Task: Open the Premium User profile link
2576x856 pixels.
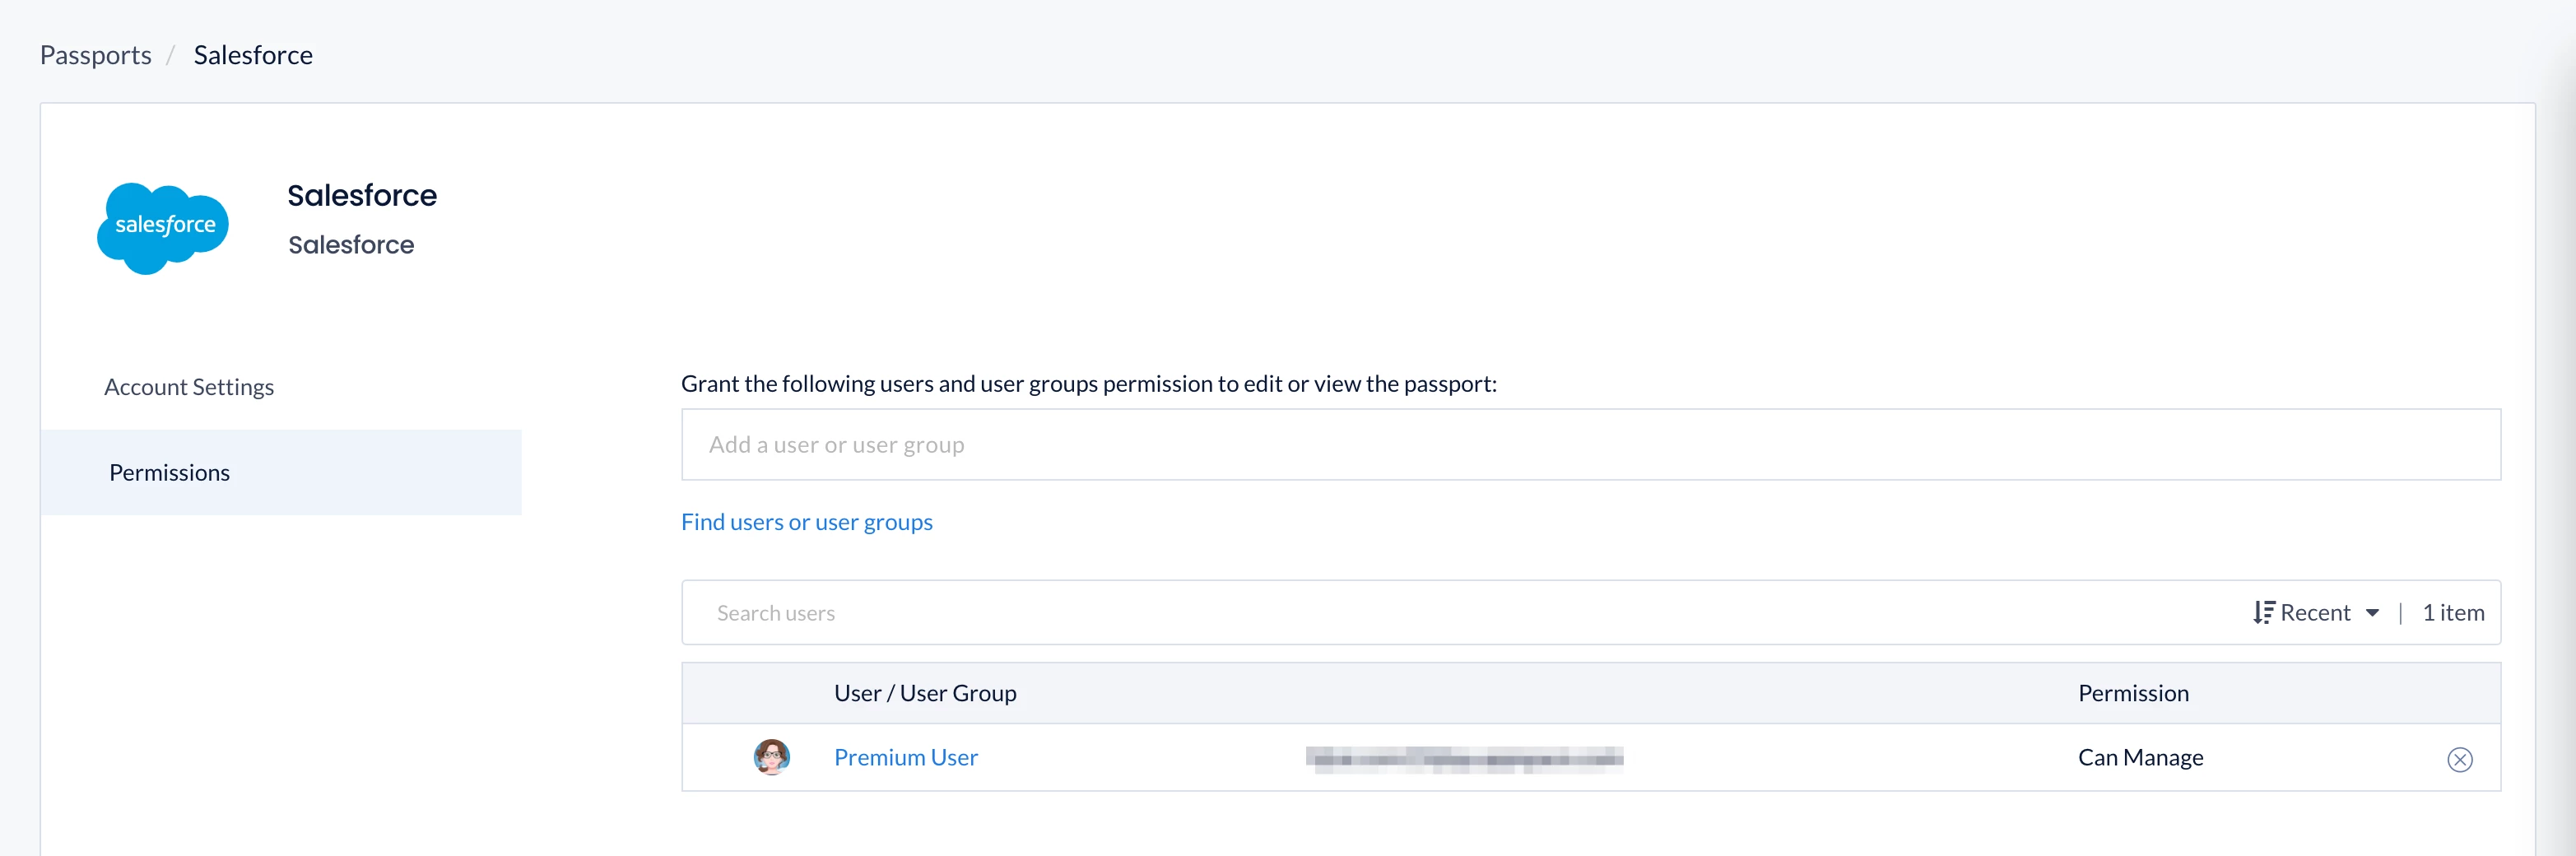Action: tap(906, 758)
